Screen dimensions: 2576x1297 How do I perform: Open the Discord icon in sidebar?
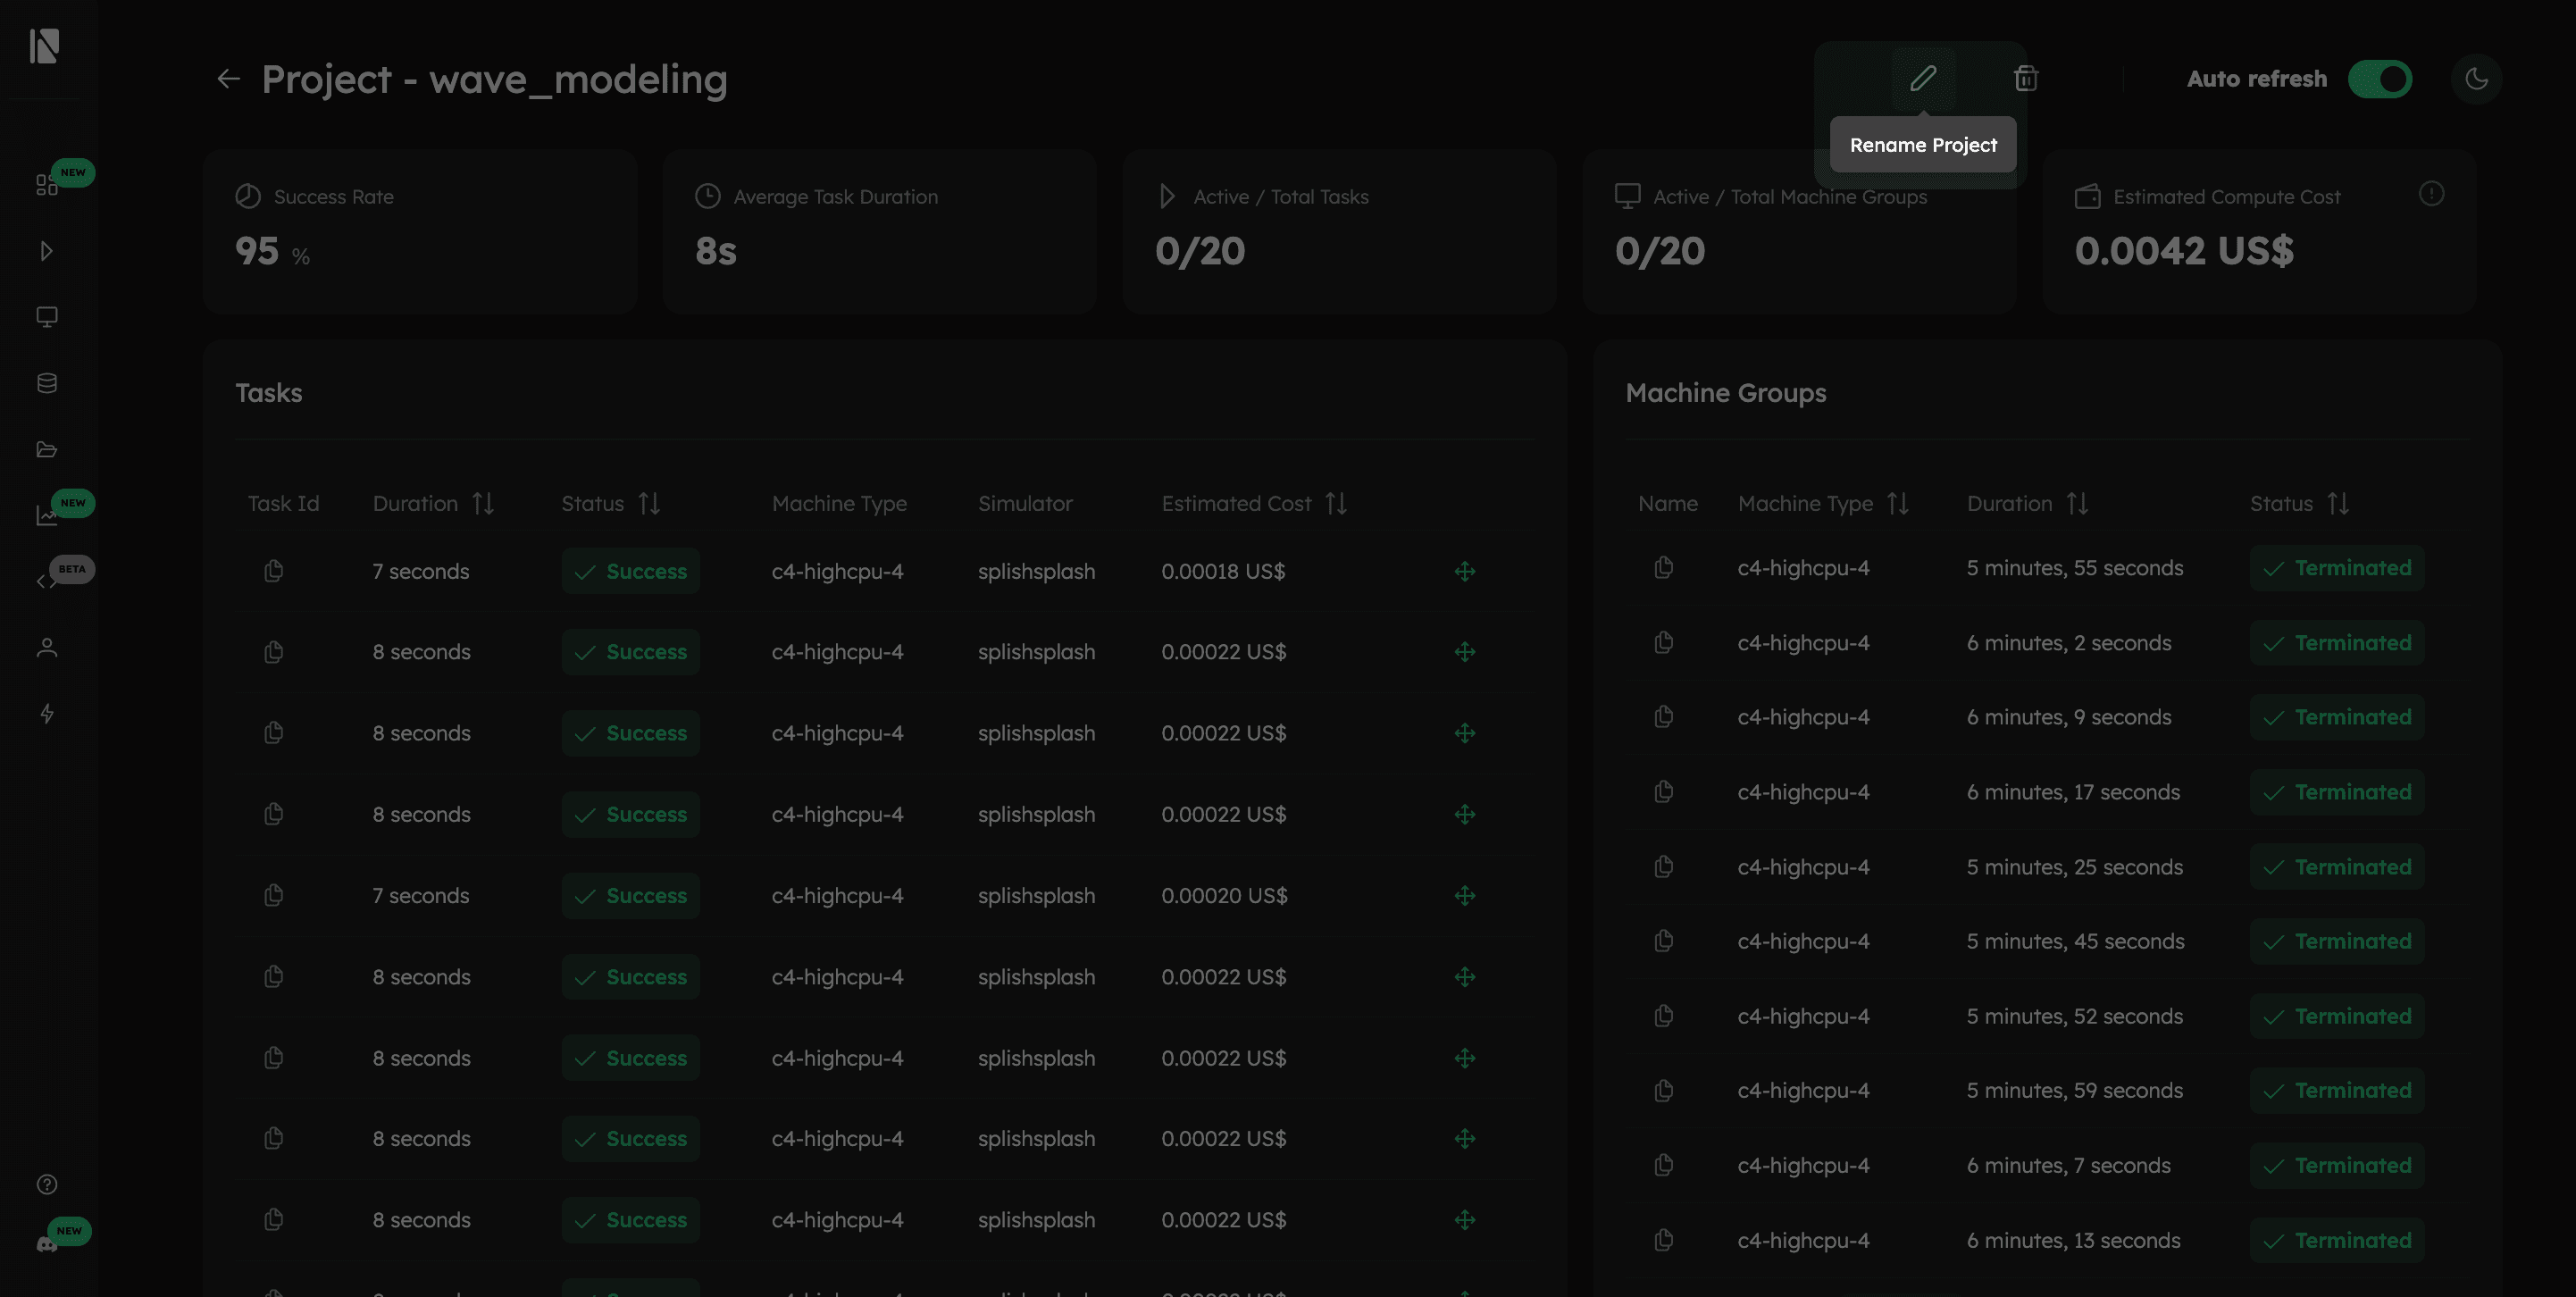tap(47, 1243)
